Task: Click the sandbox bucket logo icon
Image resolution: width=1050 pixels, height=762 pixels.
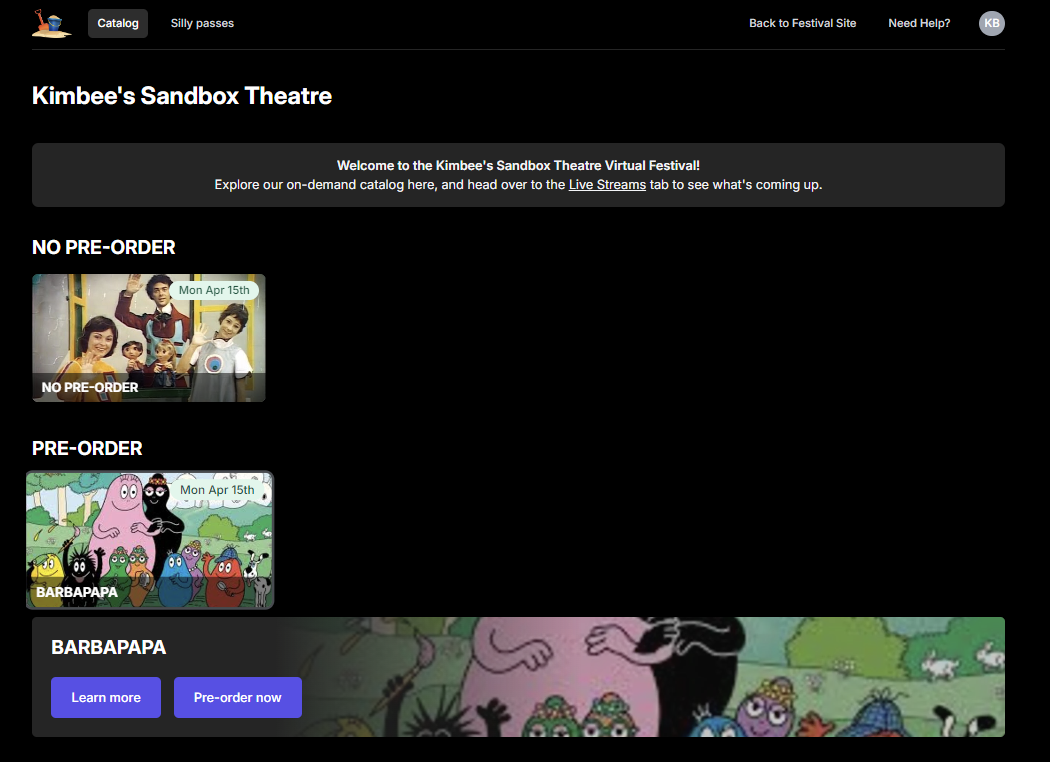Action: click(x=51, y=23)
